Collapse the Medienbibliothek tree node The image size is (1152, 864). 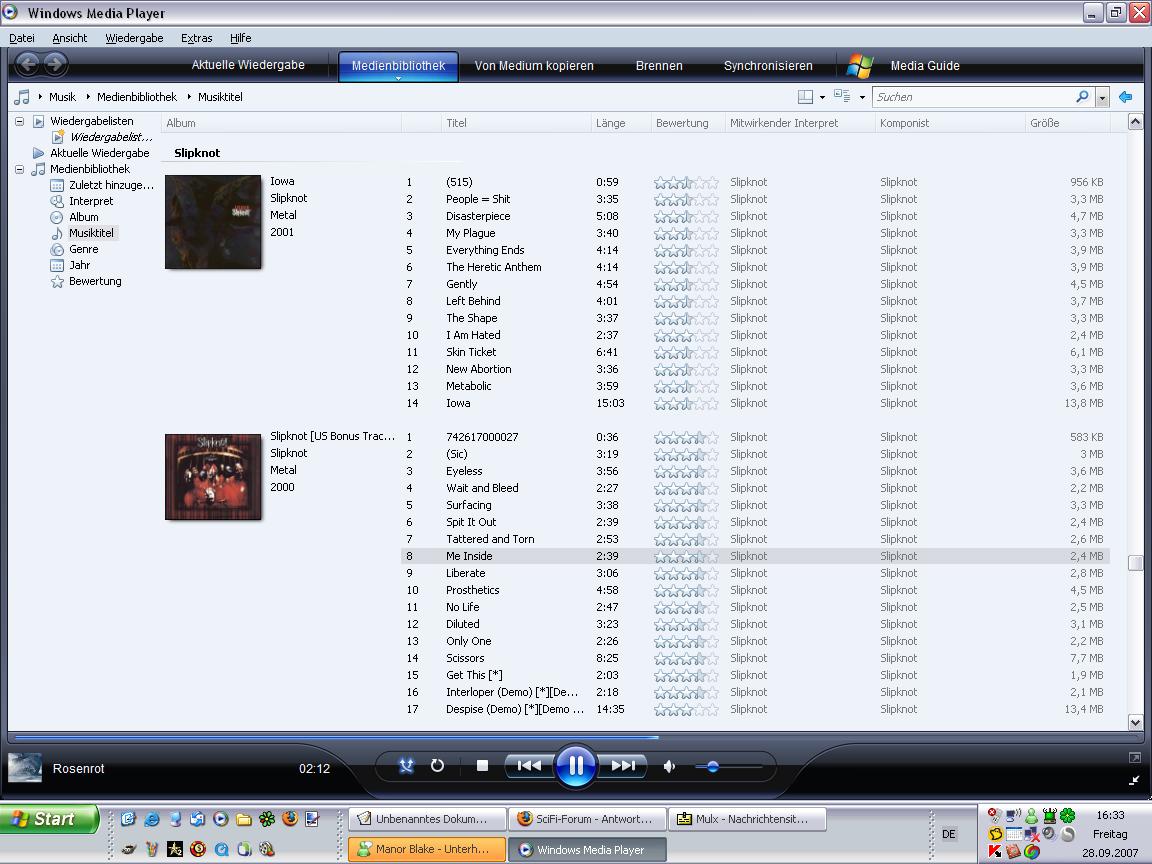coord(19,169)
